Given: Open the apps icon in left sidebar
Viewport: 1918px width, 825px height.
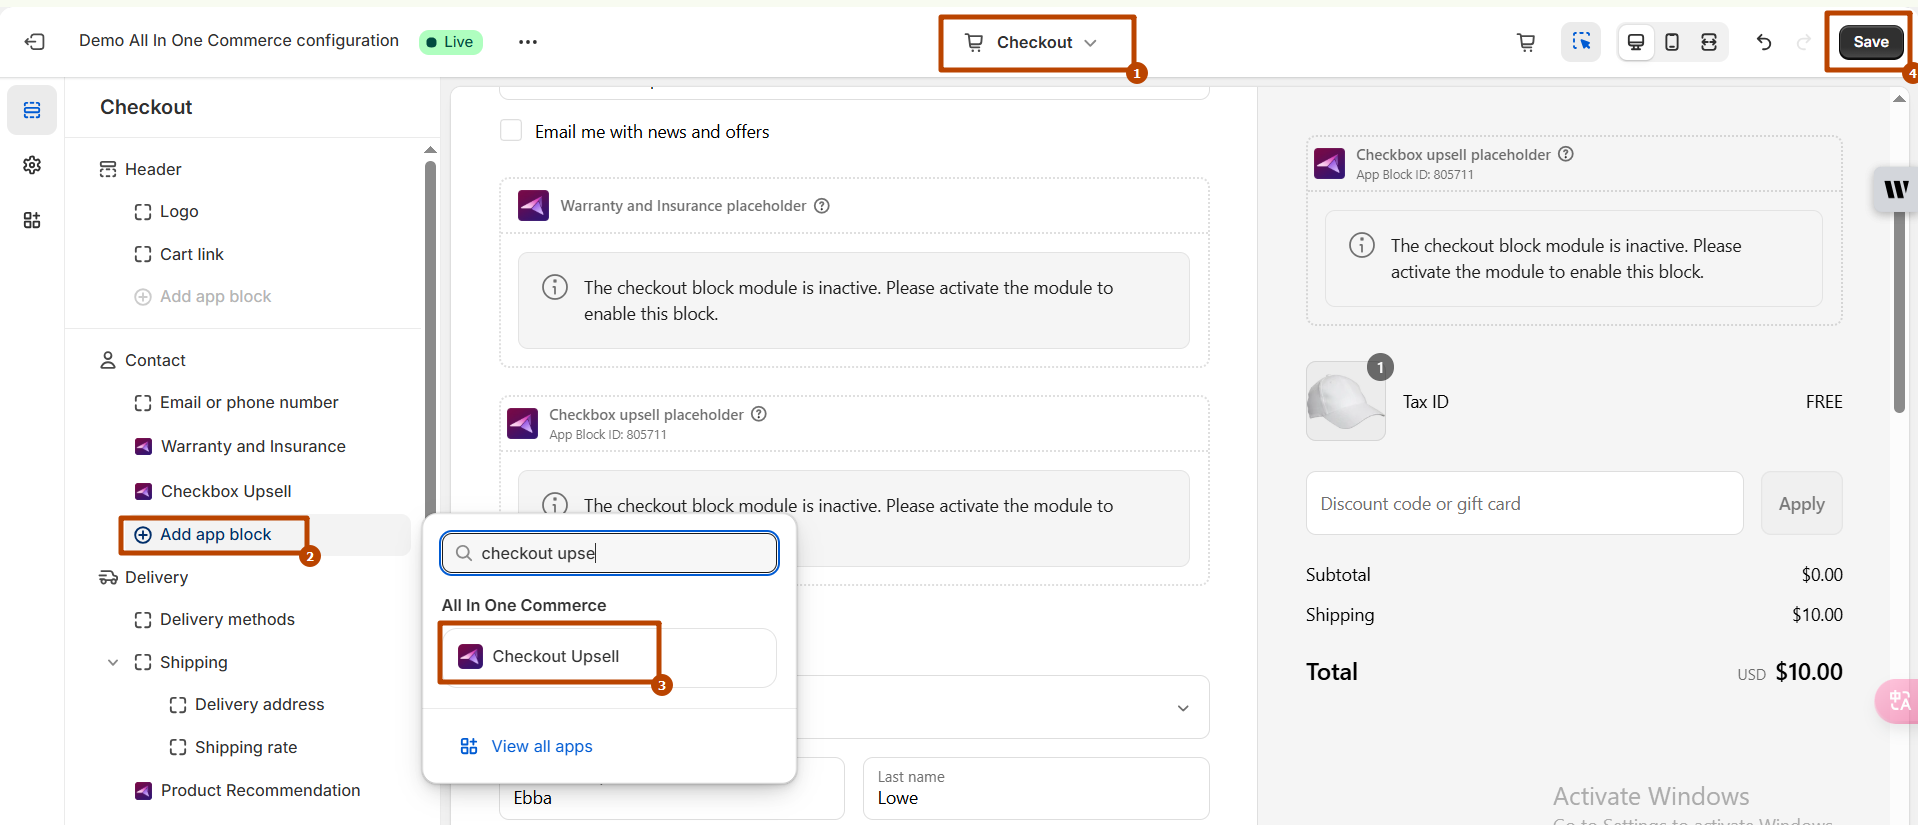Looking at the screenshot, I should click(32, 220).
